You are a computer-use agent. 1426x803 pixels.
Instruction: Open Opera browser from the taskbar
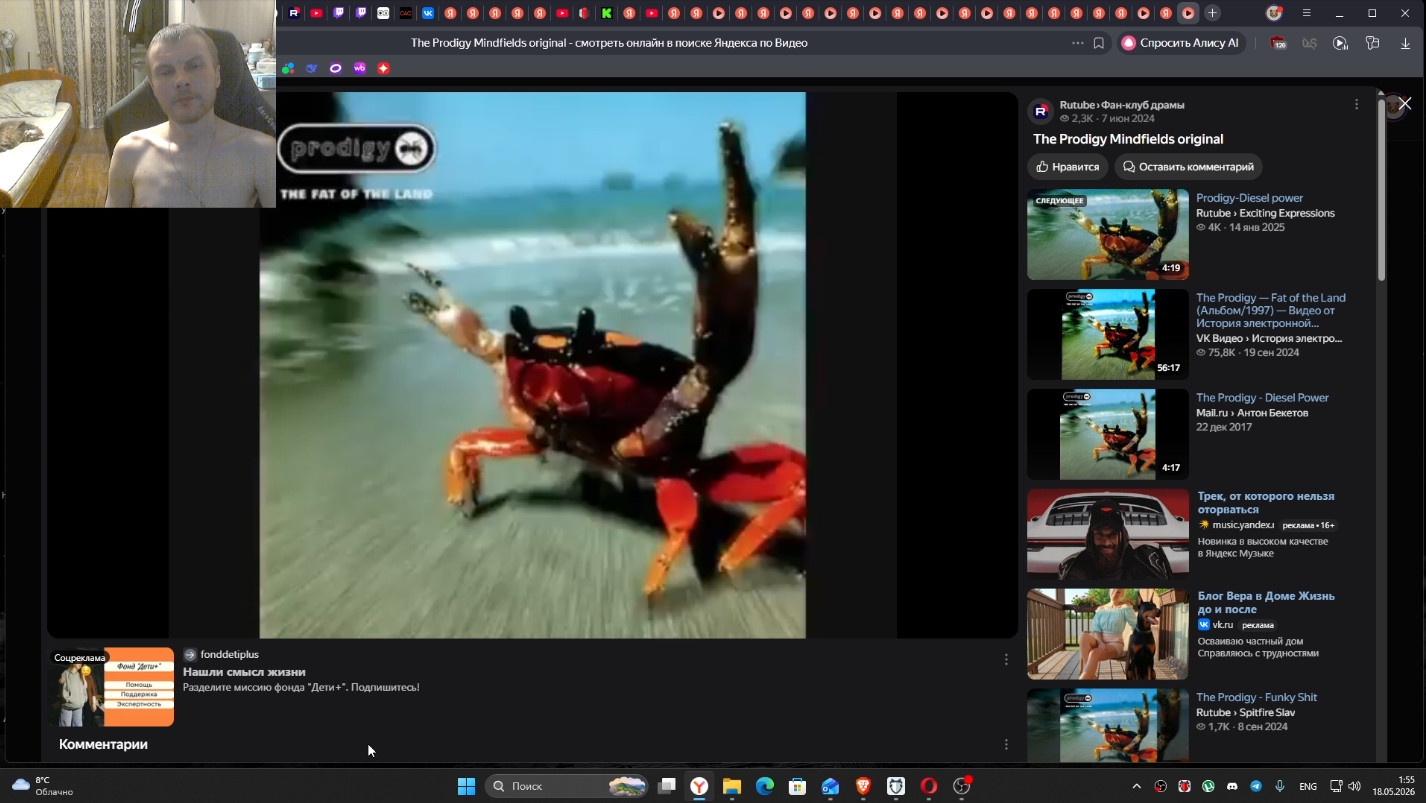point(929,786)
